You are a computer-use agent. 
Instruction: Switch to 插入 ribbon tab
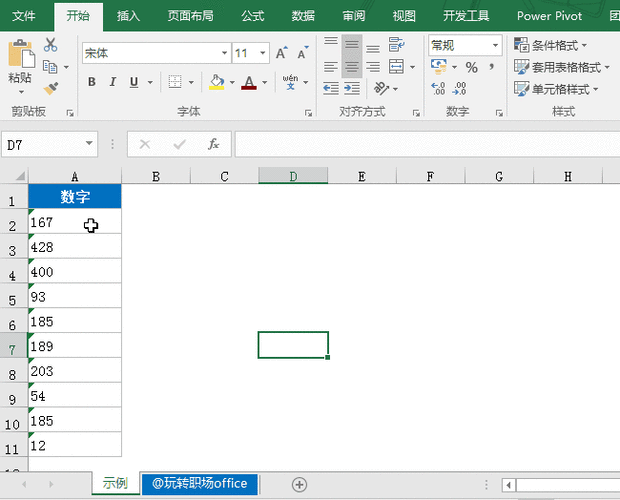click(x=129, y=16)
